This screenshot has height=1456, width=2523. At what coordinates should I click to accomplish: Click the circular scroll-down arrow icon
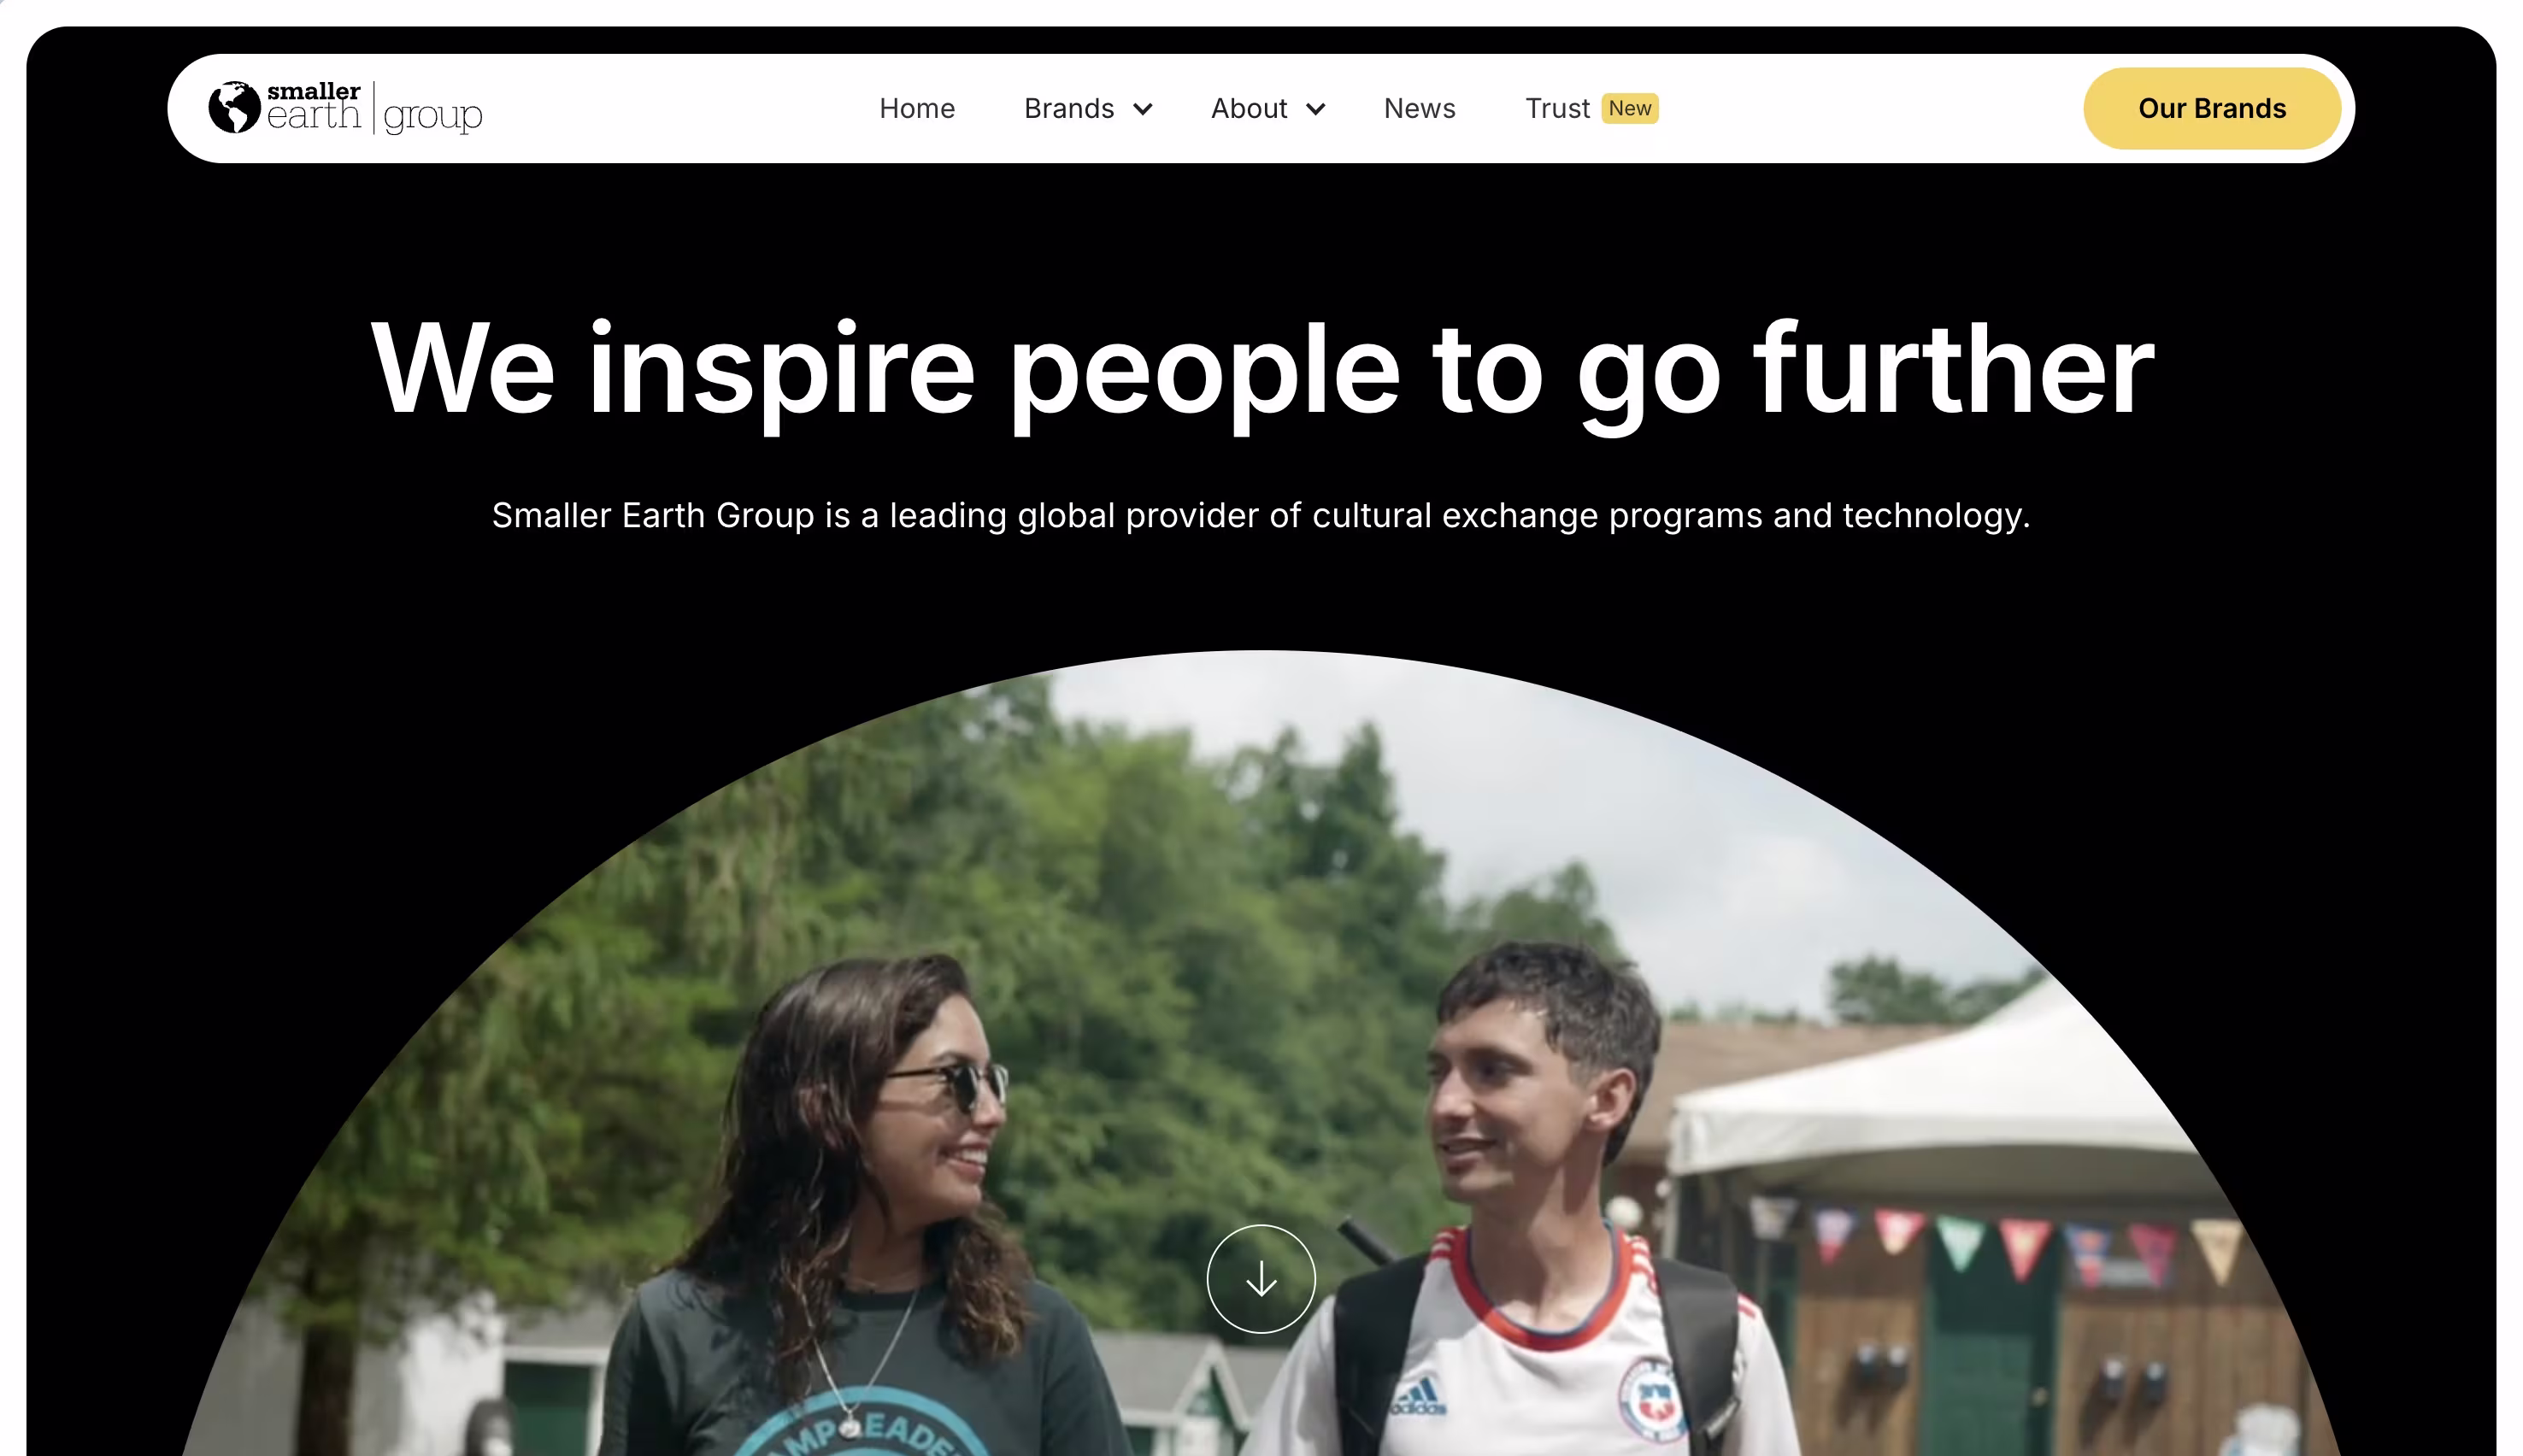1260,1278
